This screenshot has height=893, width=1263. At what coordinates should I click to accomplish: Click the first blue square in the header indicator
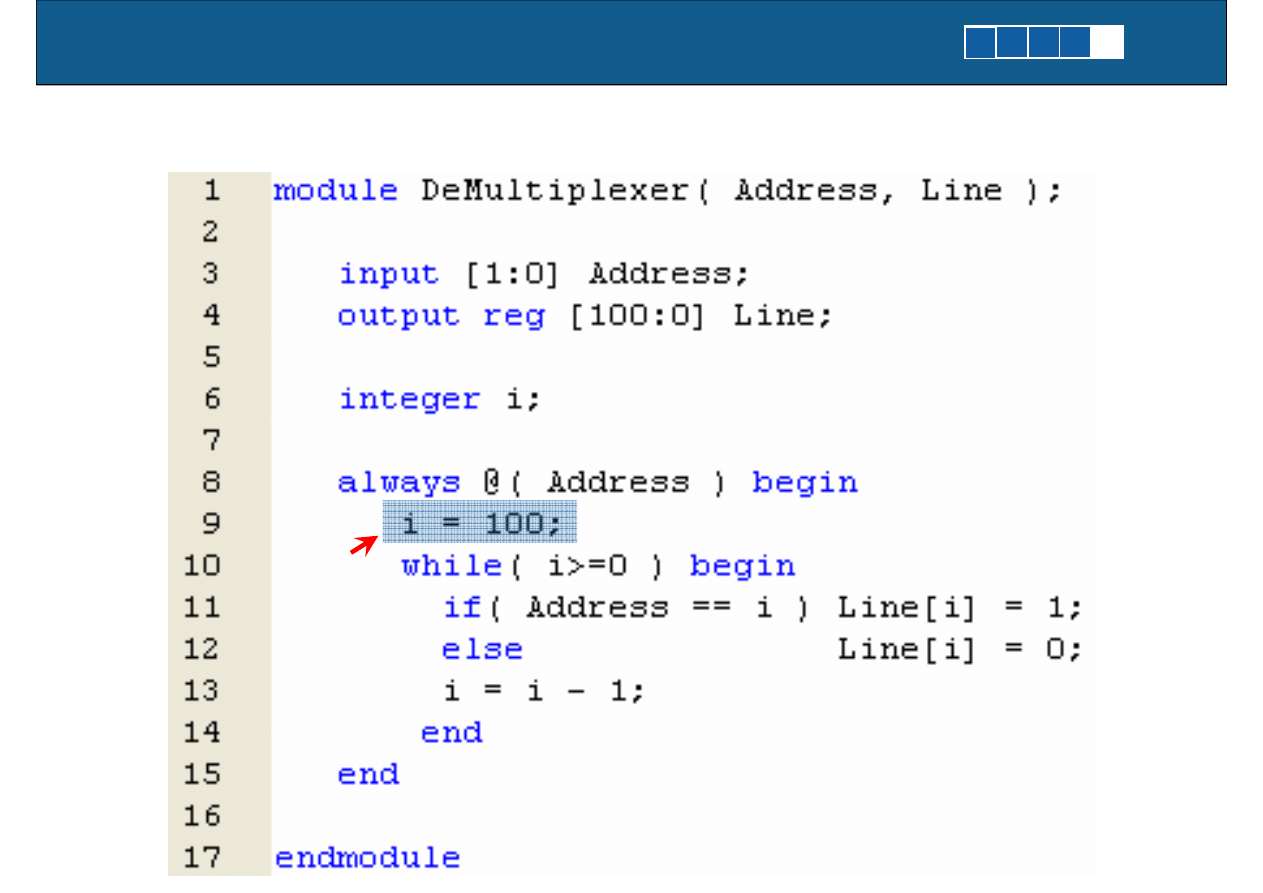coord(980,43)
